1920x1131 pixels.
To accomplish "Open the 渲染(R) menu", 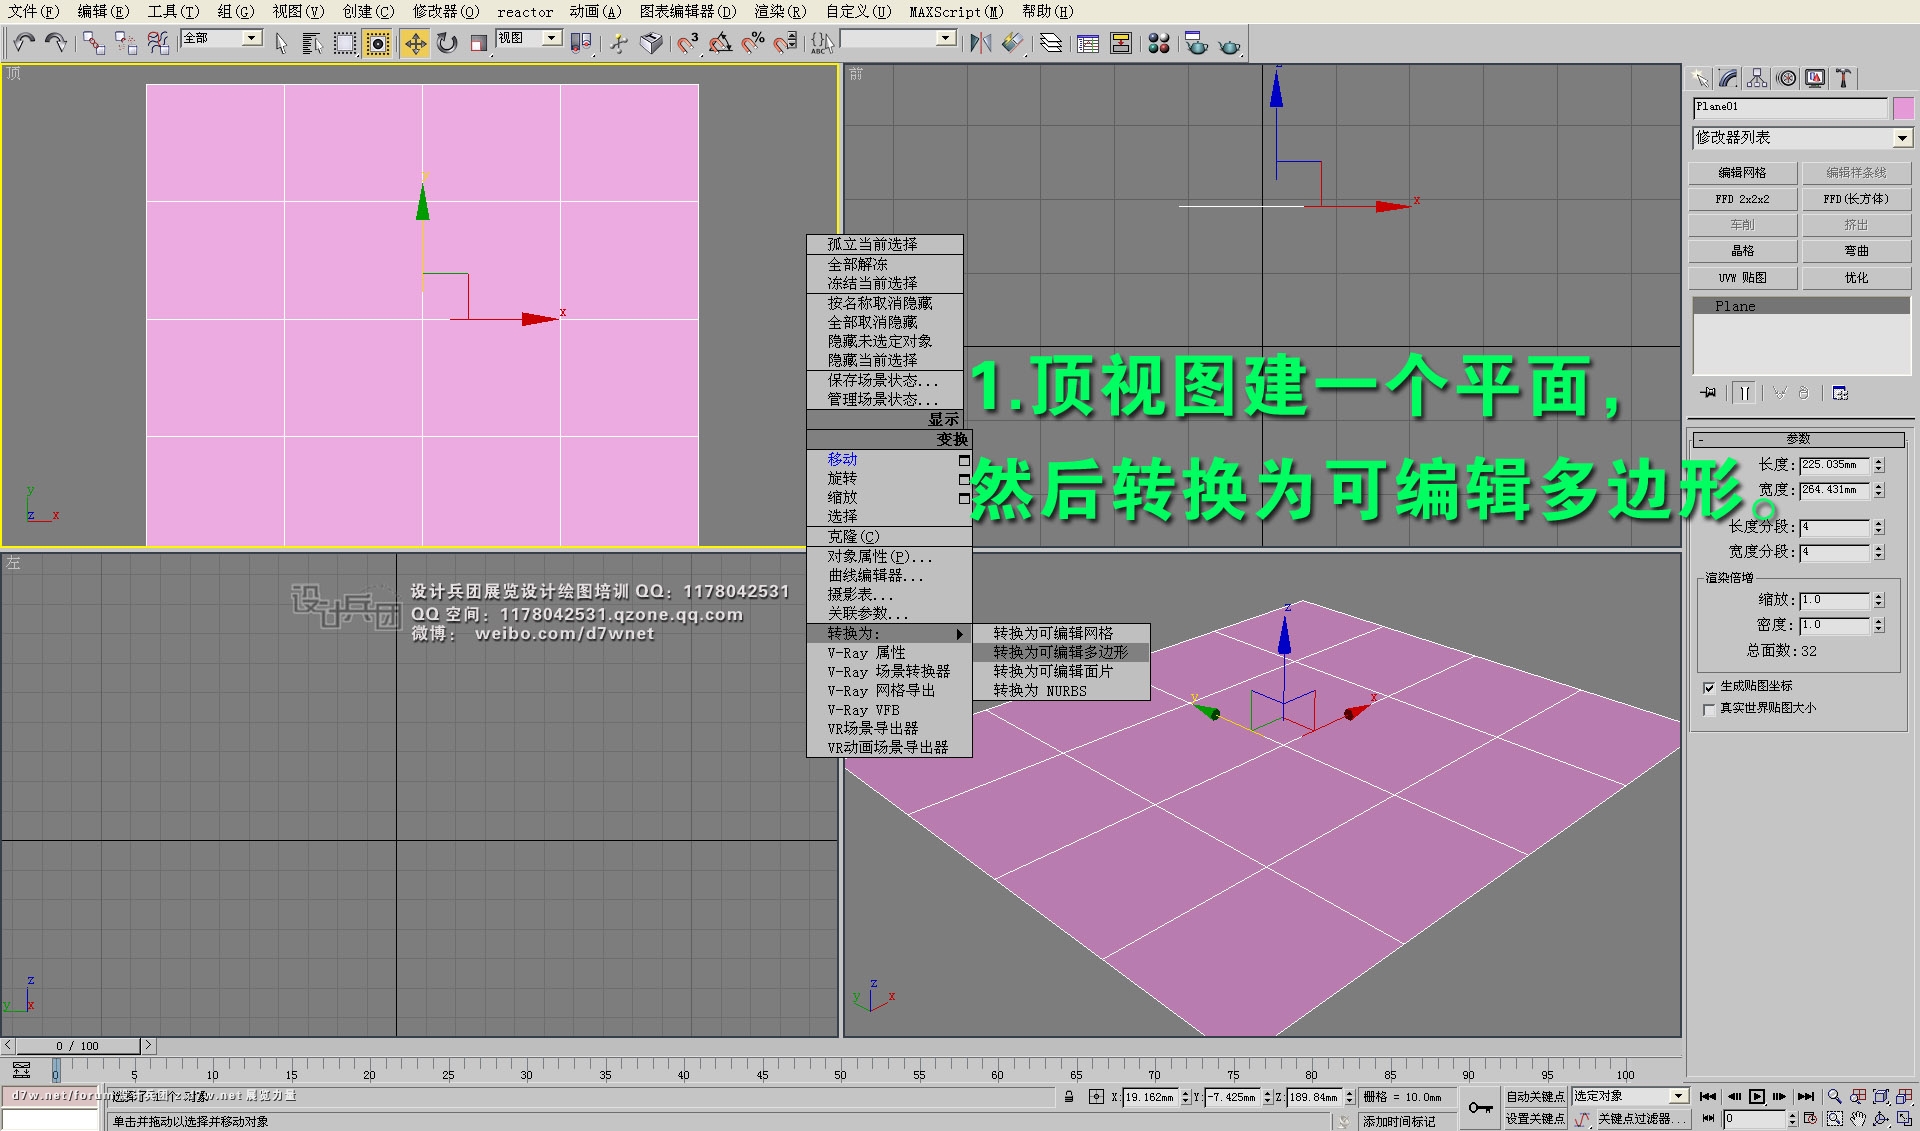I will [x=780, y=11].
